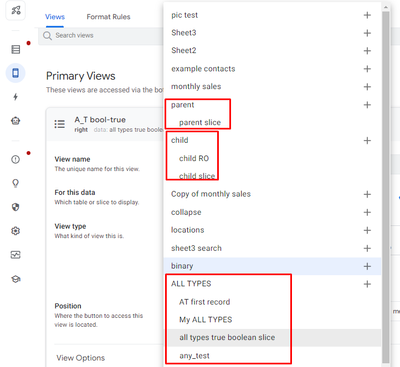Add slice for locations table
This screenshot has width=400, height=367.
click(367, 230)
